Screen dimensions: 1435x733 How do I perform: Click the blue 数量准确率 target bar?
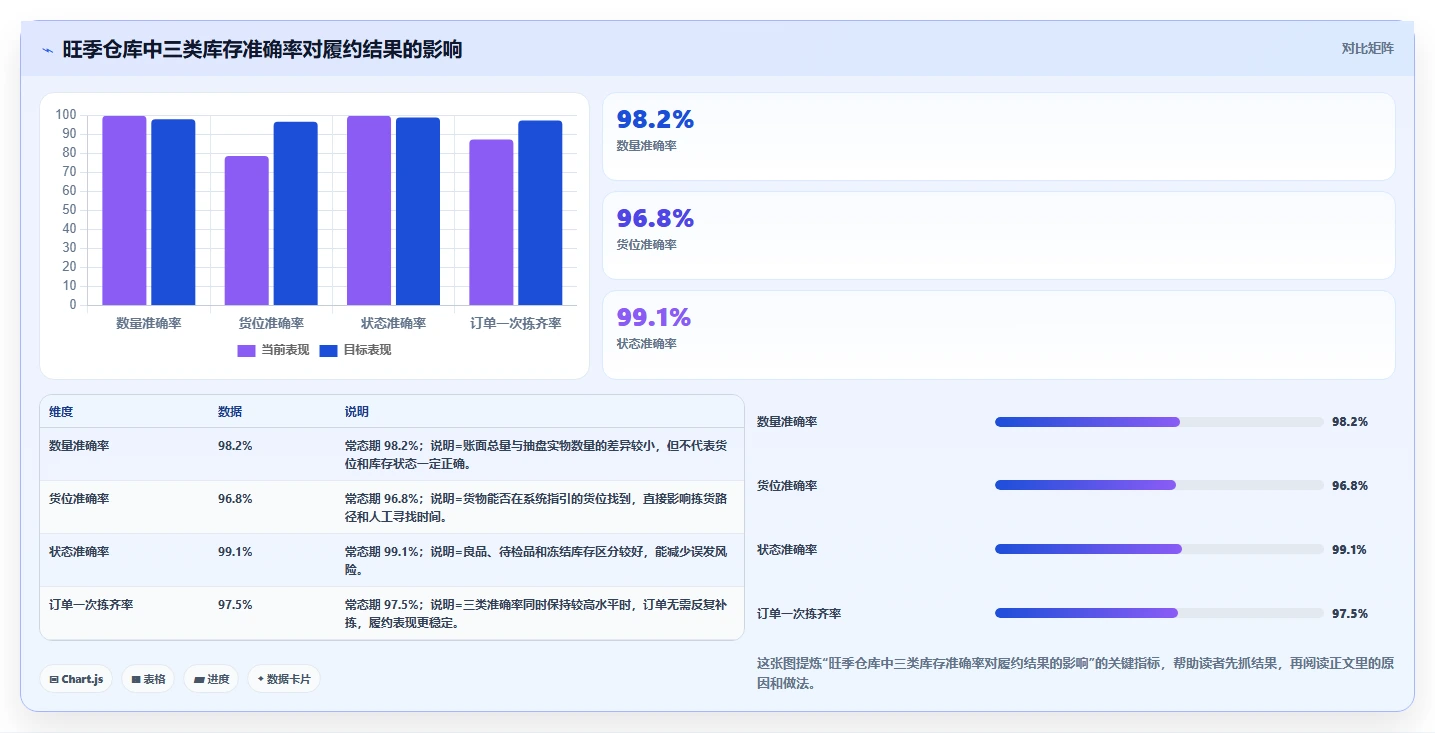(x=173, y=212)
